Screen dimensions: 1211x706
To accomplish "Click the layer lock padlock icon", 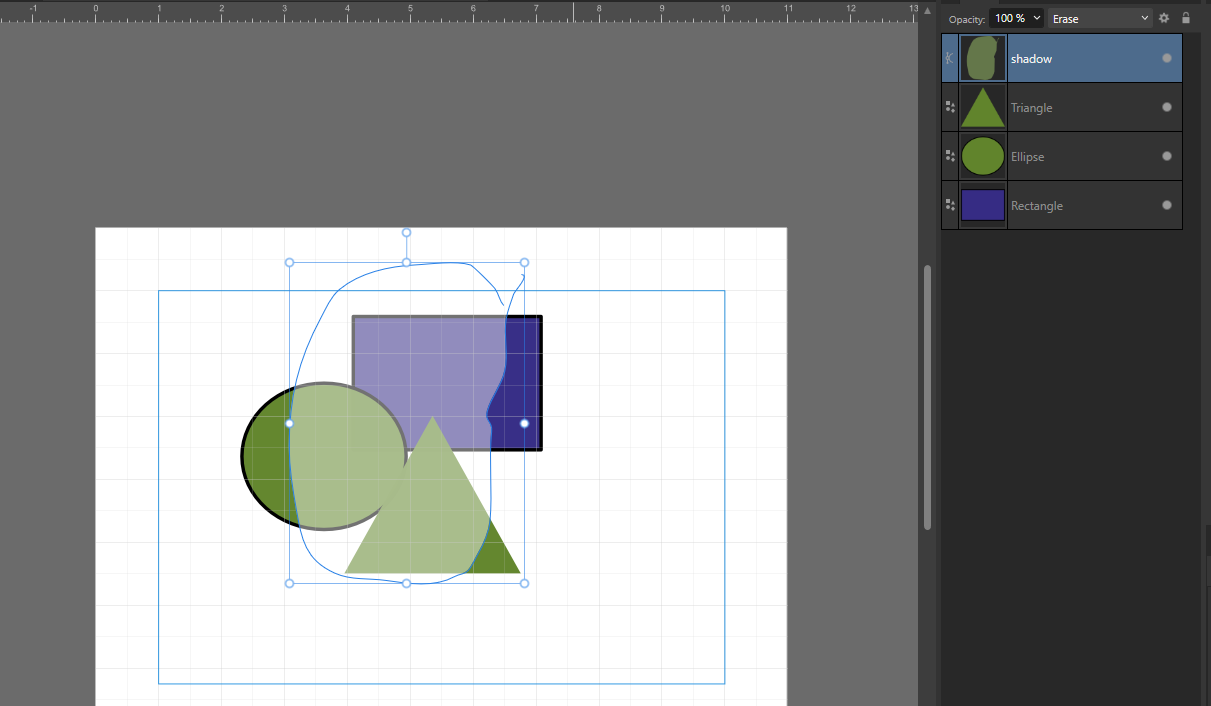I will [1186, 18].
